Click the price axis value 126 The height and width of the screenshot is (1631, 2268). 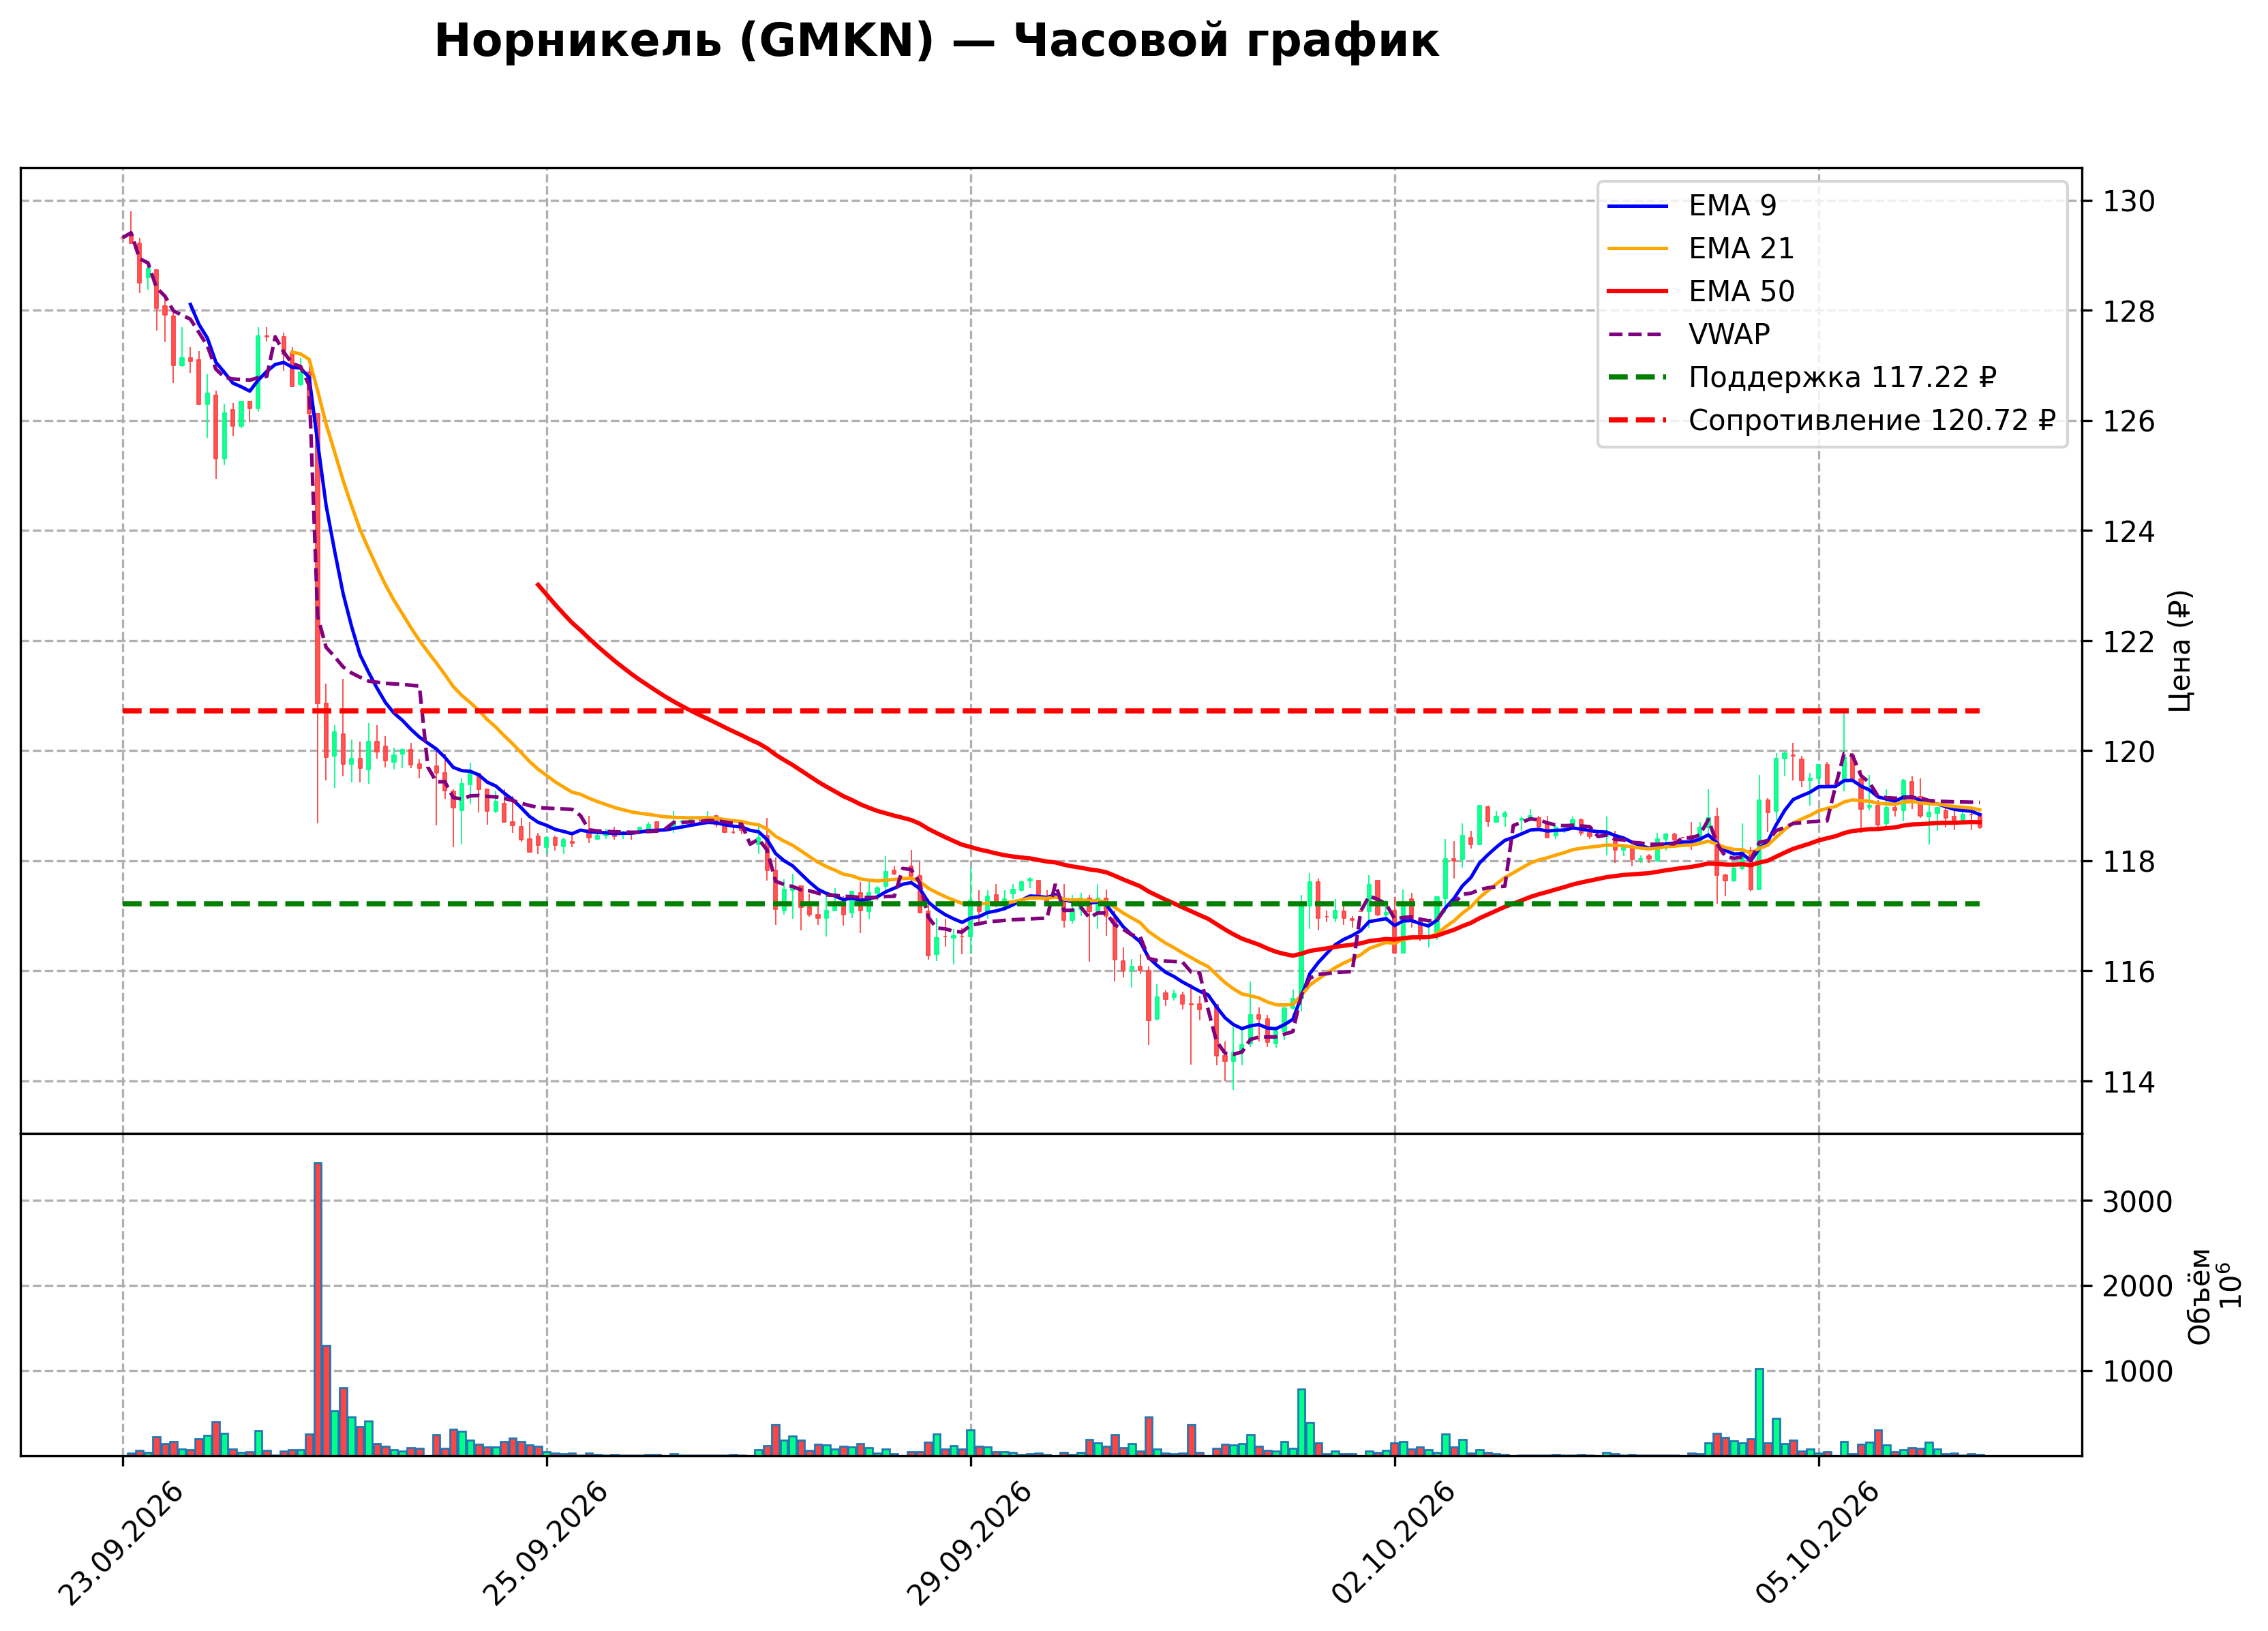click(x=2129, y=422)
